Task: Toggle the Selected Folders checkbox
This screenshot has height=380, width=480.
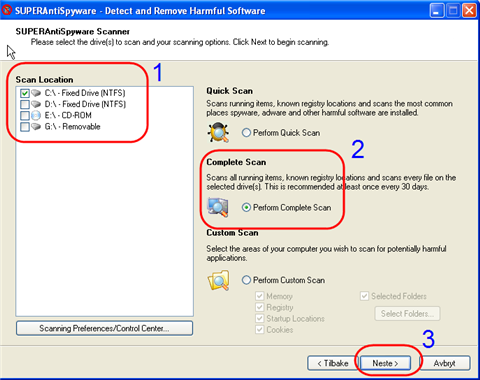Action: 364,296
